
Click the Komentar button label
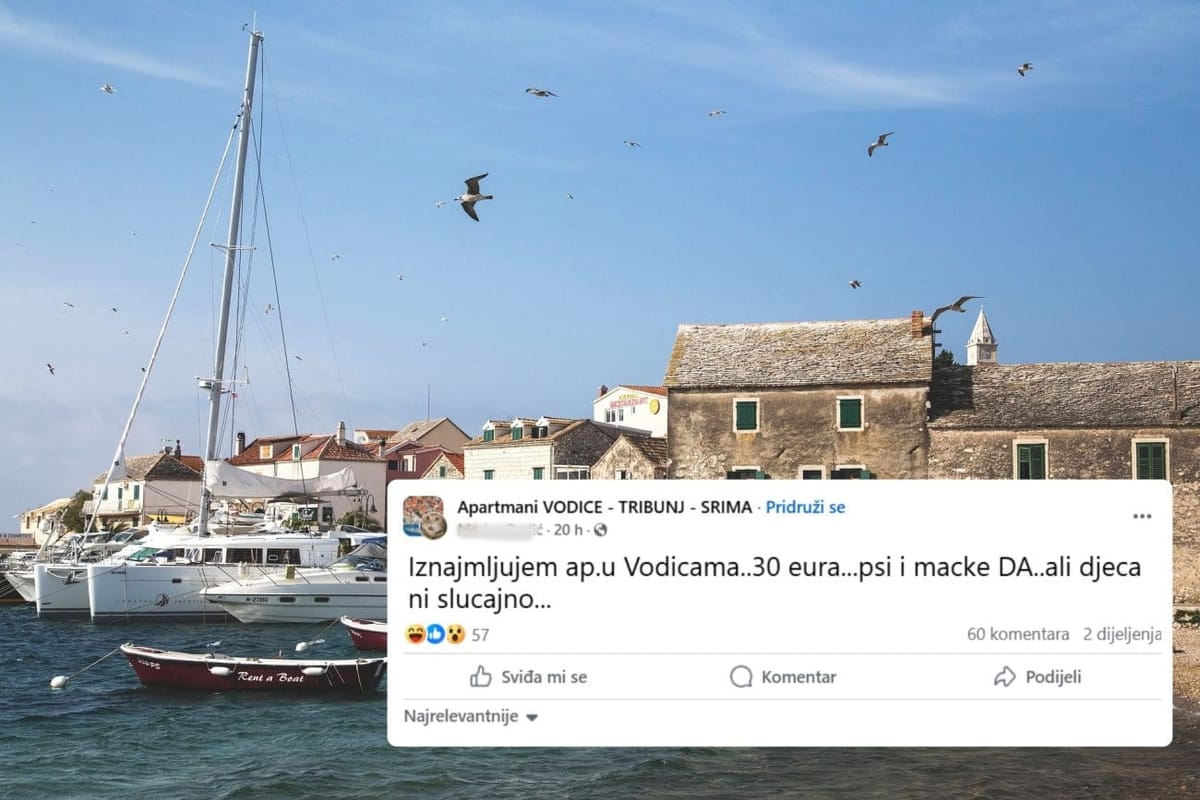tap(799, 677)
